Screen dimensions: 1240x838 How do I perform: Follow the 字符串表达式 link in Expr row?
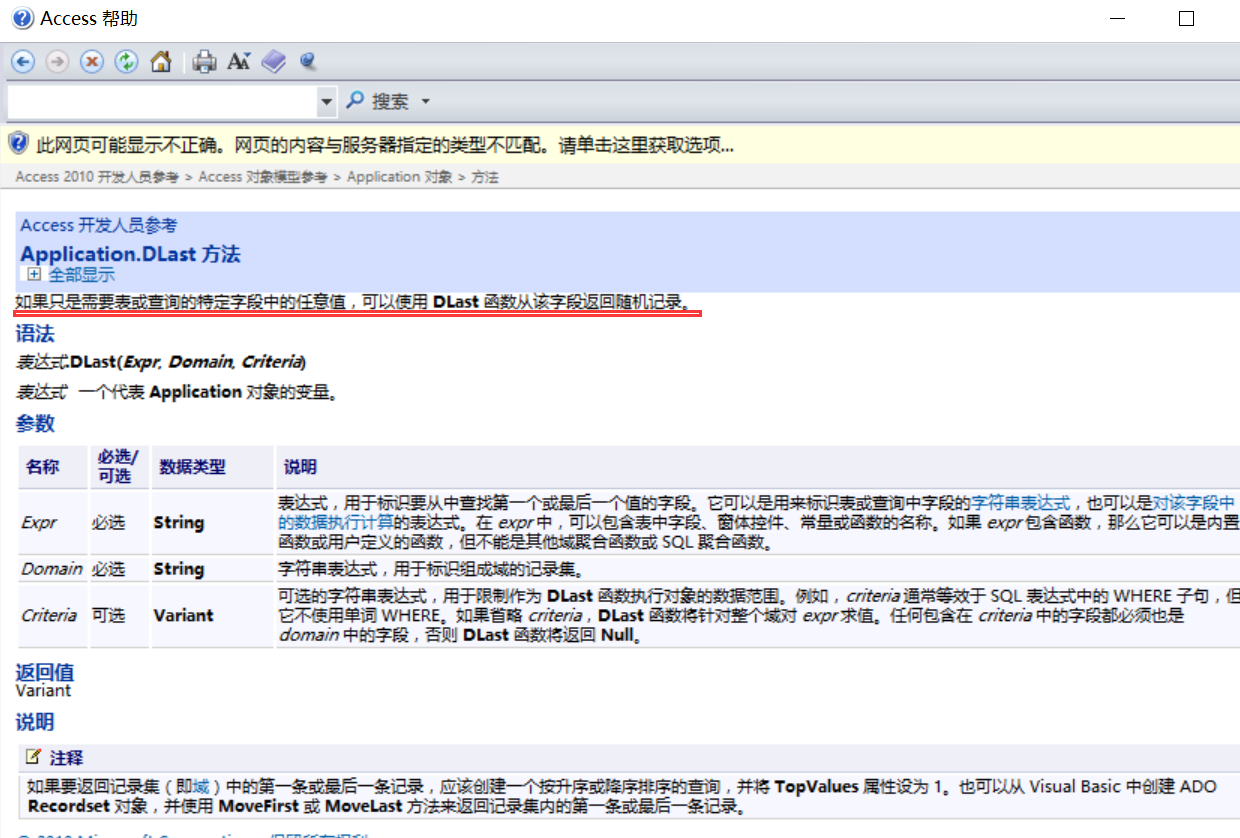[1021, 503]
